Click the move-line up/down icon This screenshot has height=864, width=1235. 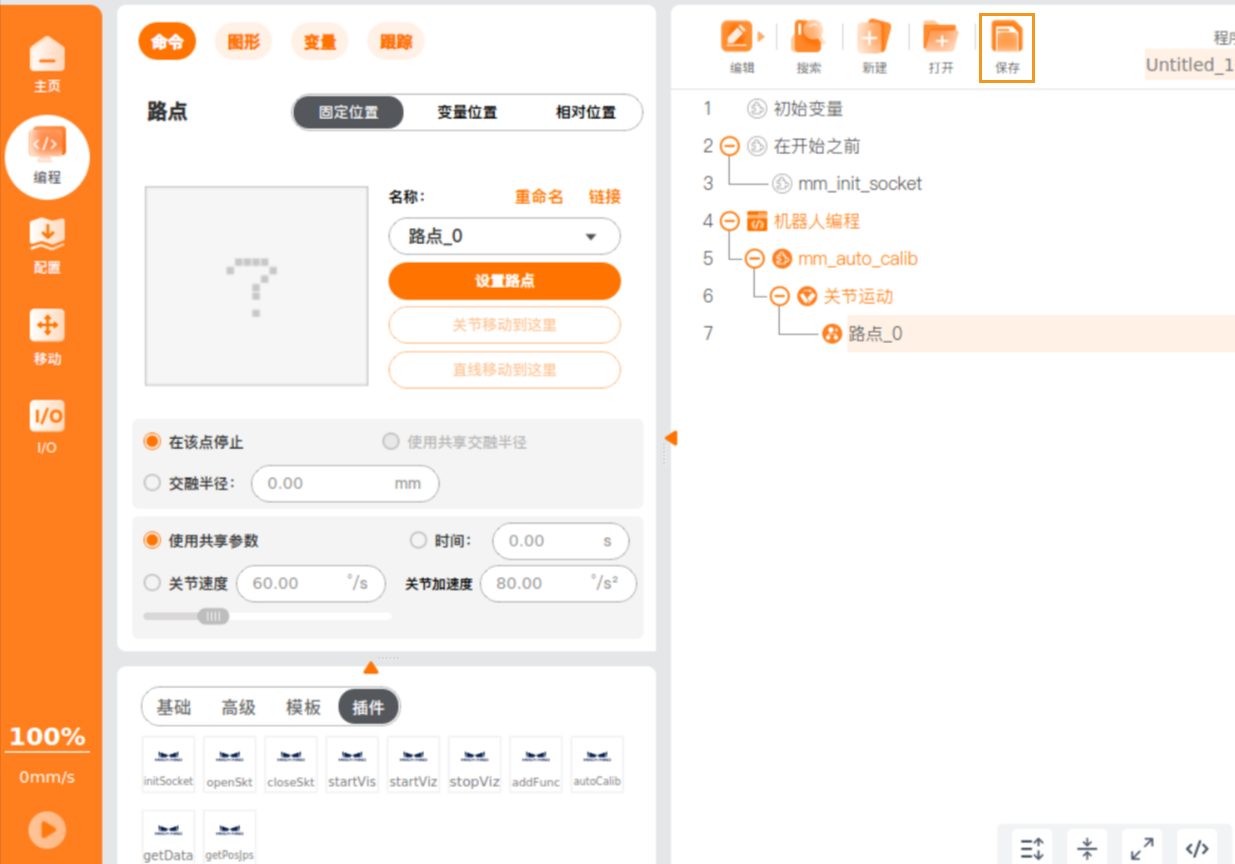click(1032, 848)
